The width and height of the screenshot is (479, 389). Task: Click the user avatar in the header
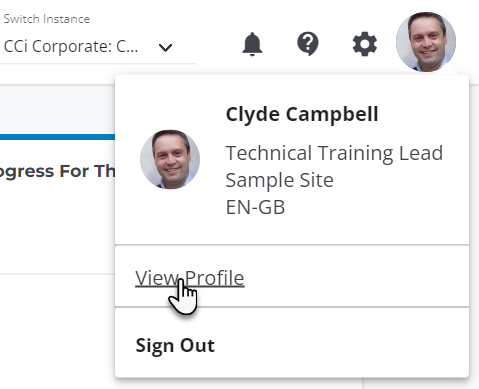[x=426, y=42]
